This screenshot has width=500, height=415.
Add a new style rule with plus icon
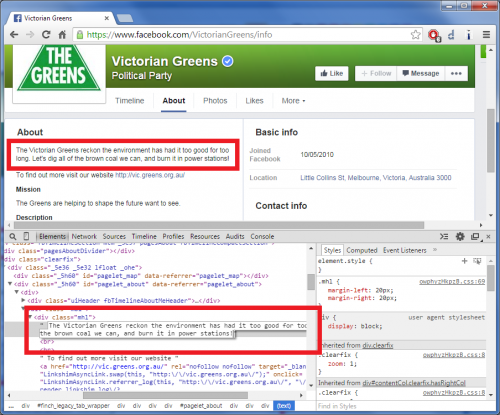pos(464,261)
